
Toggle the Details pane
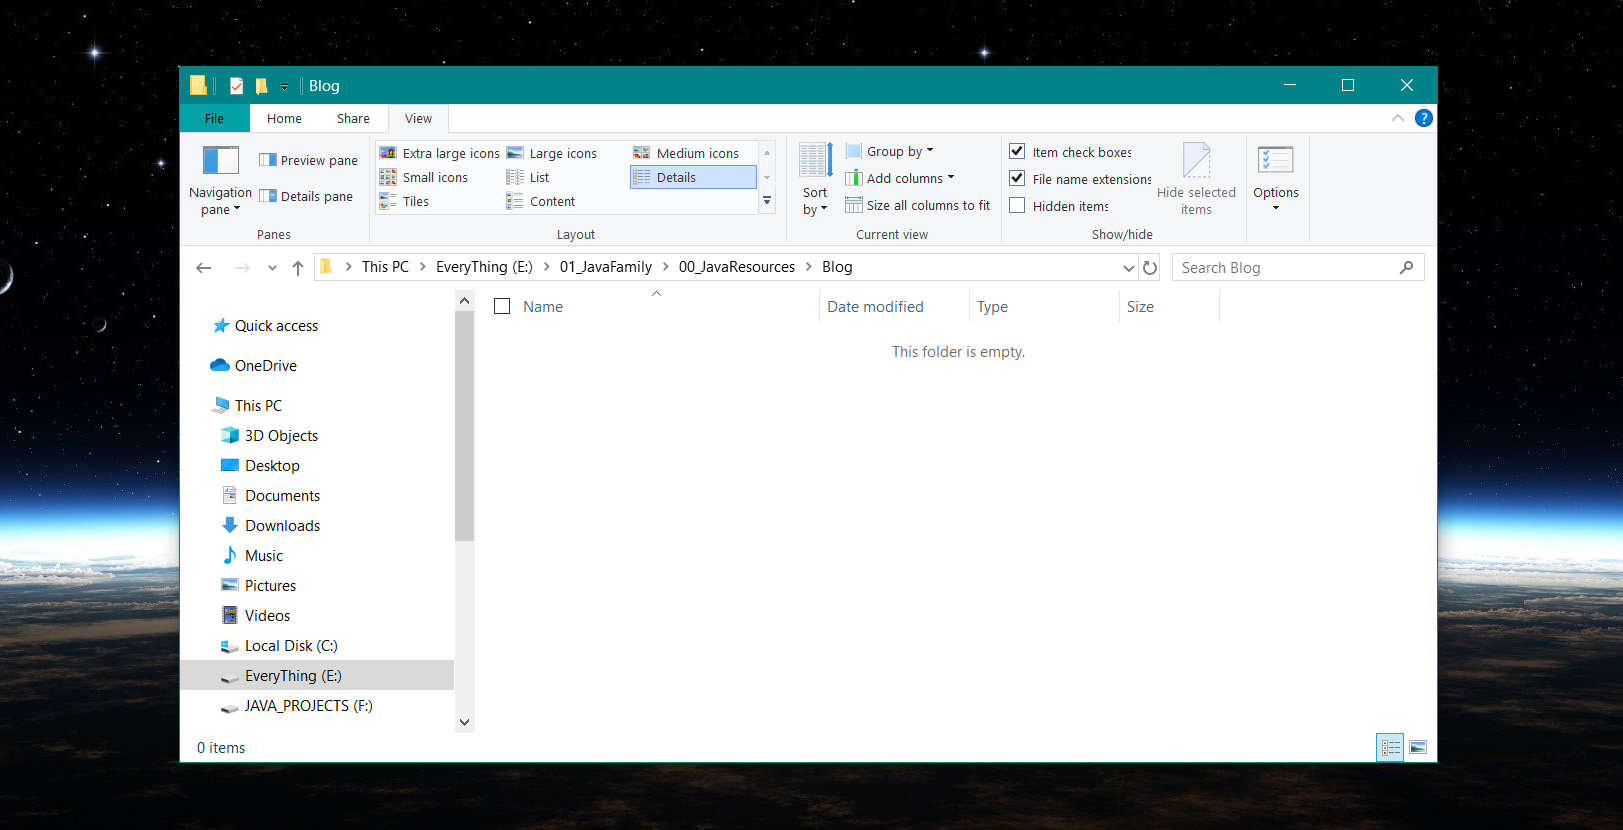click(306, 196)
